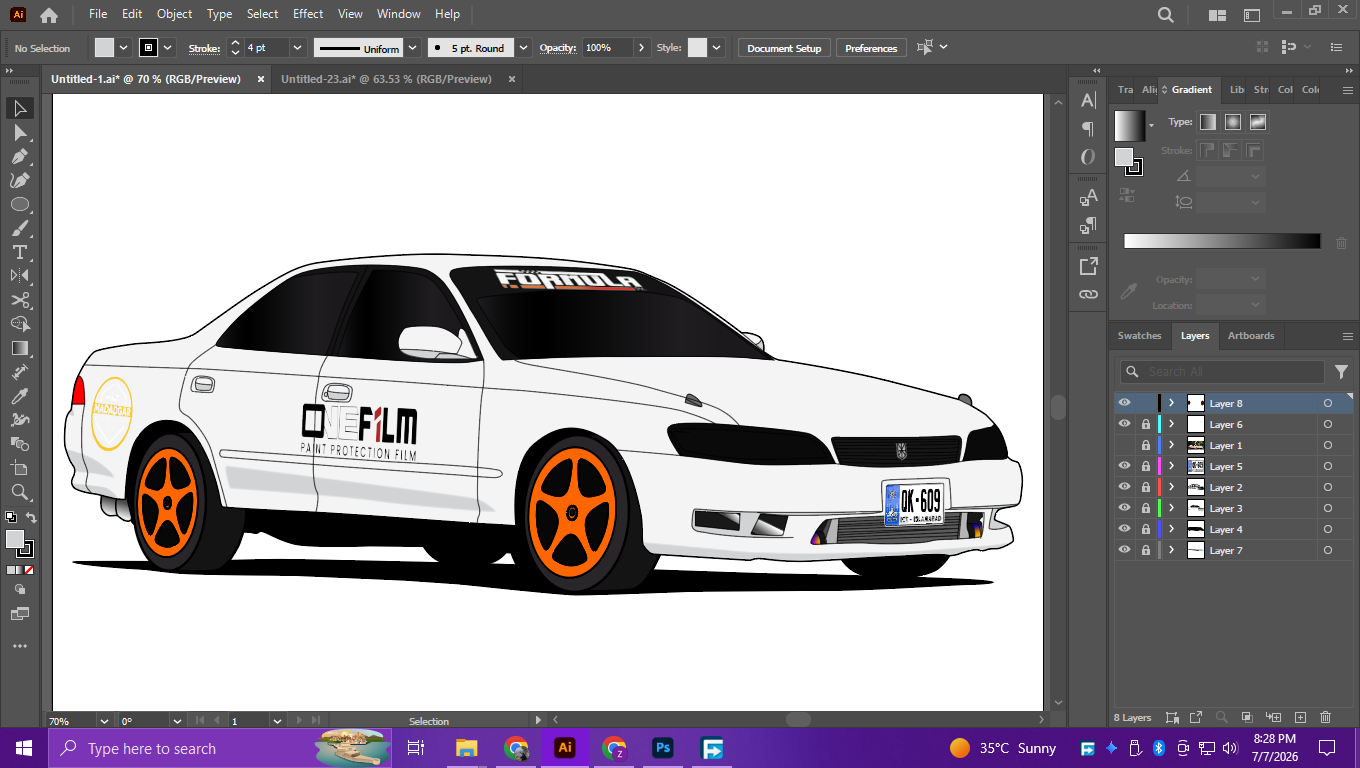Open the Object menu
The height and width of the screenshot is (768, 1360).
[174, 14]
